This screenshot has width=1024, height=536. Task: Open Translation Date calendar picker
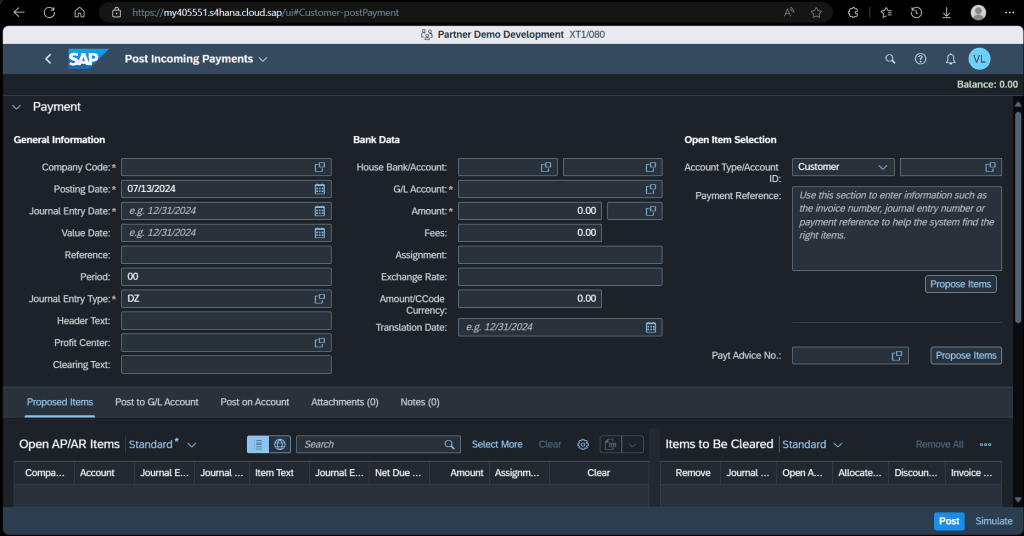[x=651, y=328]
